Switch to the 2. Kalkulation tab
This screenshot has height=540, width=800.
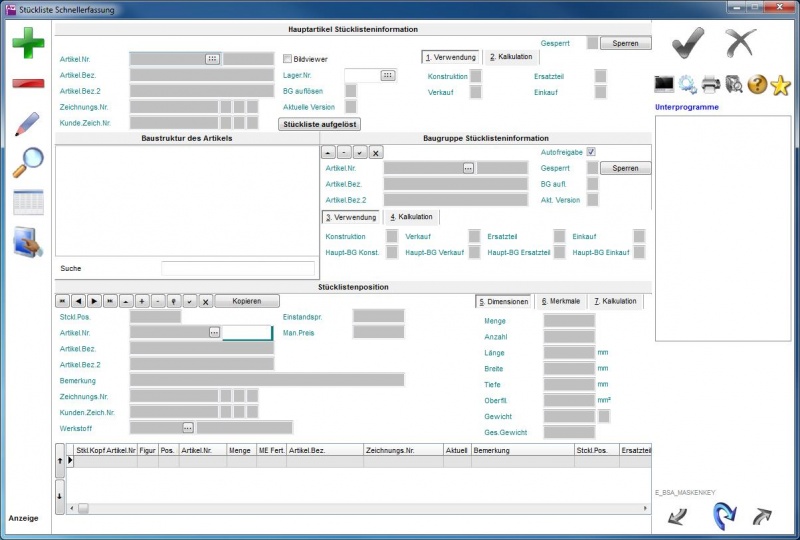pyautogui.click(x=510, y=57)
